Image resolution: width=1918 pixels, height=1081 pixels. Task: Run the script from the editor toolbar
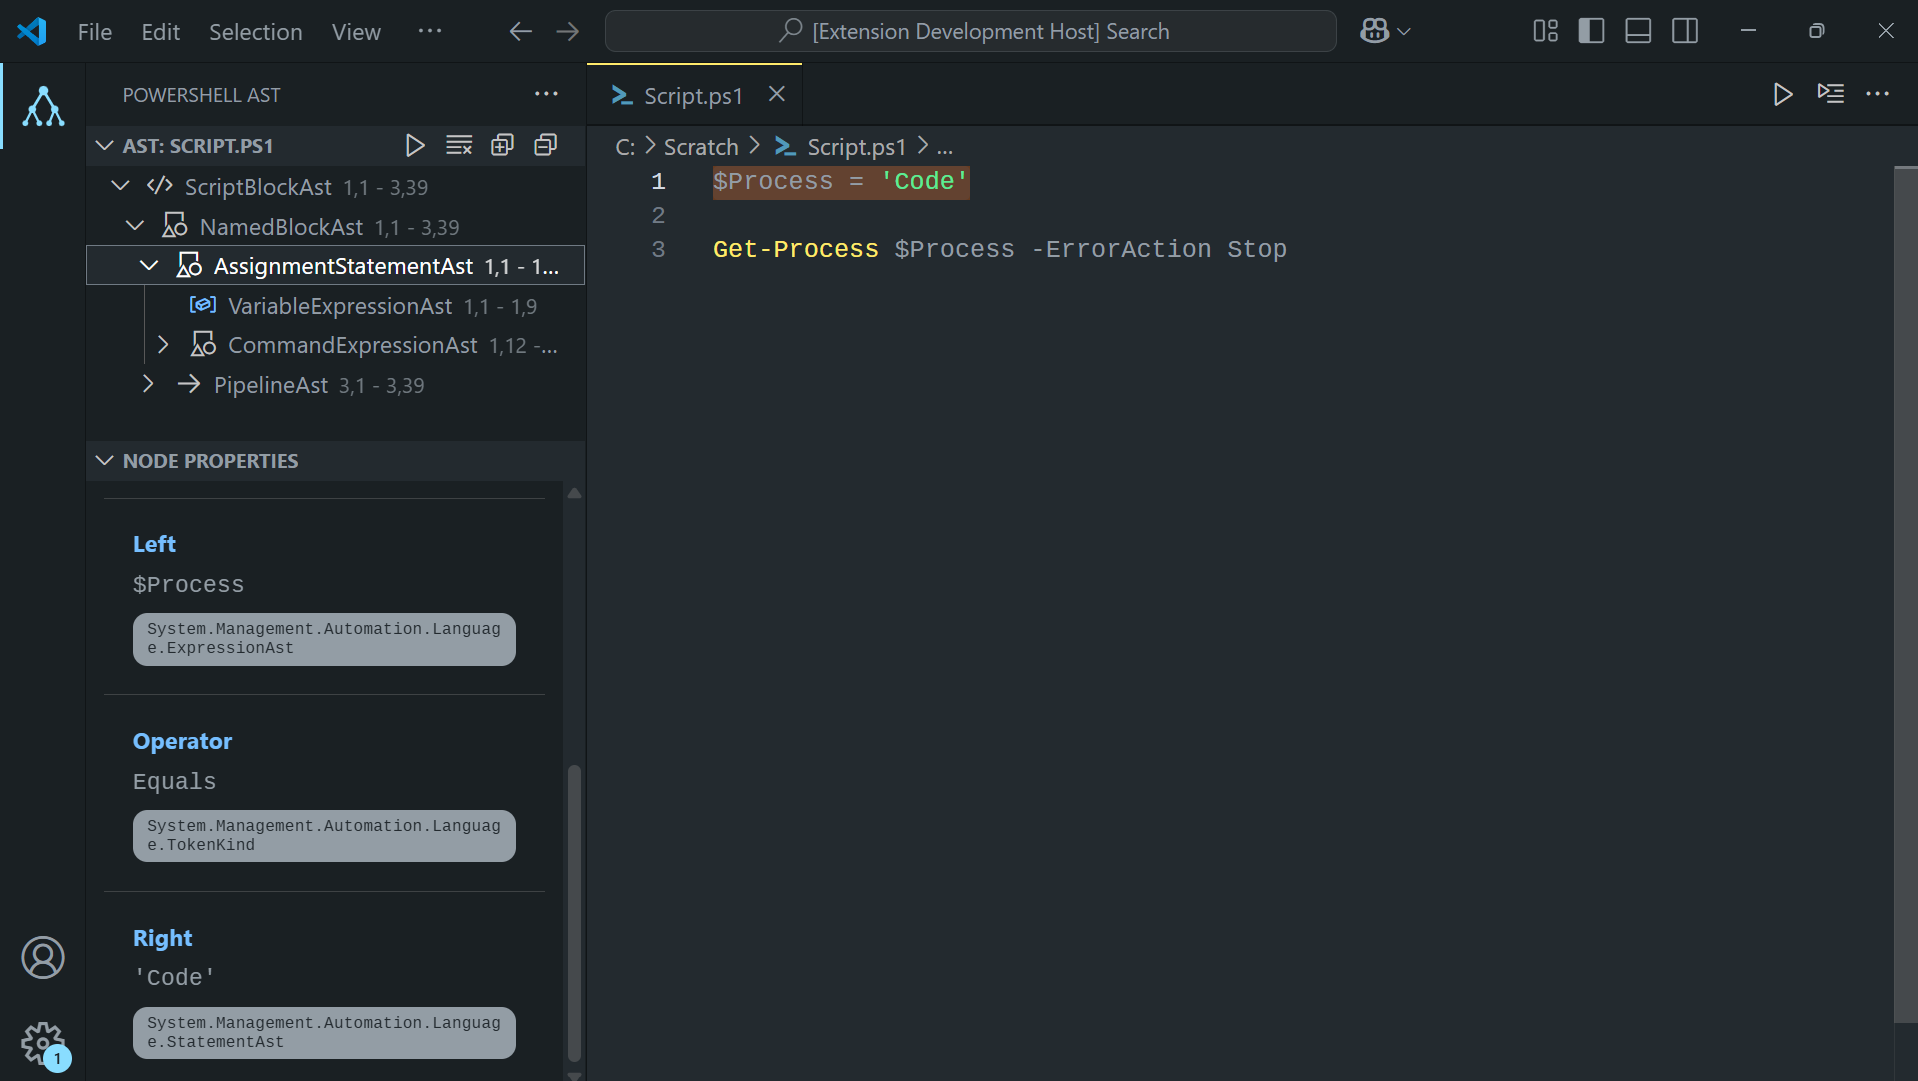pyautogui.click(x=1782, y=94)
